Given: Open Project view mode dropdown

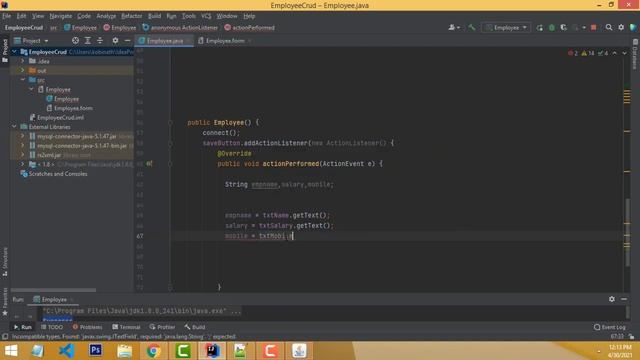Looking at the screenshot, I should point(31,40).
